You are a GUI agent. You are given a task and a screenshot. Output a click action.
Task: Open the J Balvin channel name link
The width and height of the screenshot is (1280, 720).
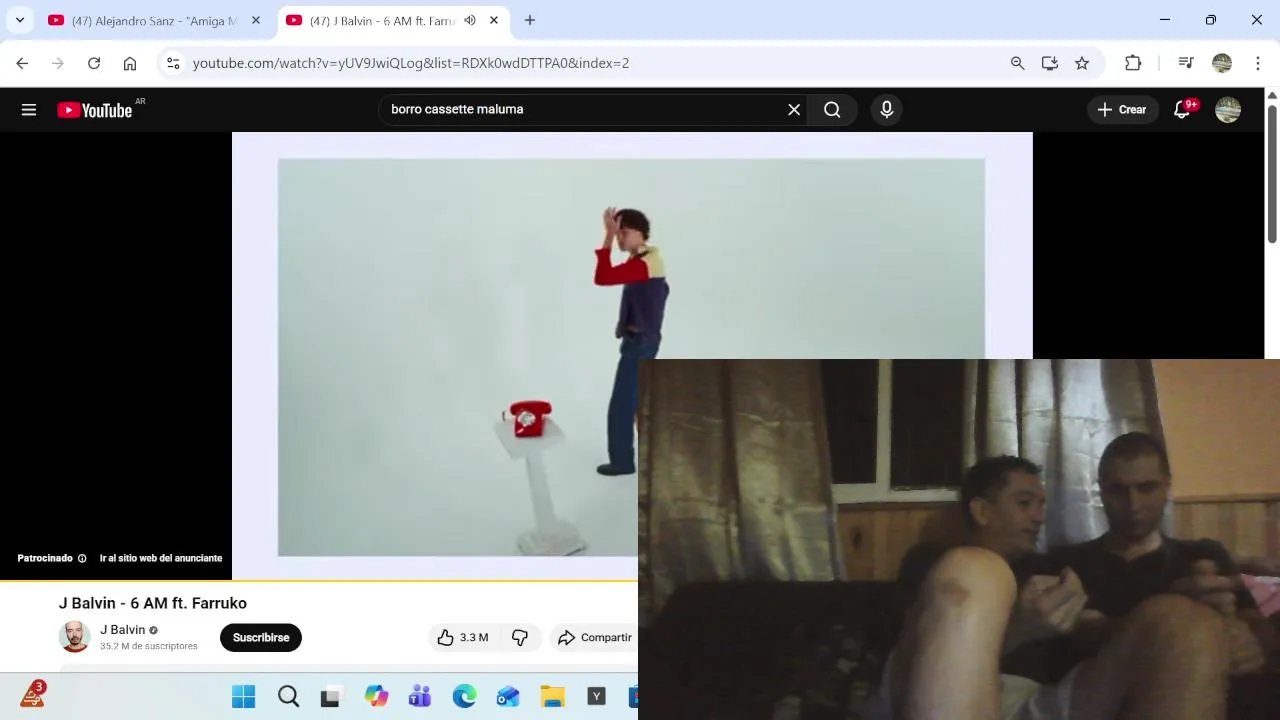coord(122,630)
